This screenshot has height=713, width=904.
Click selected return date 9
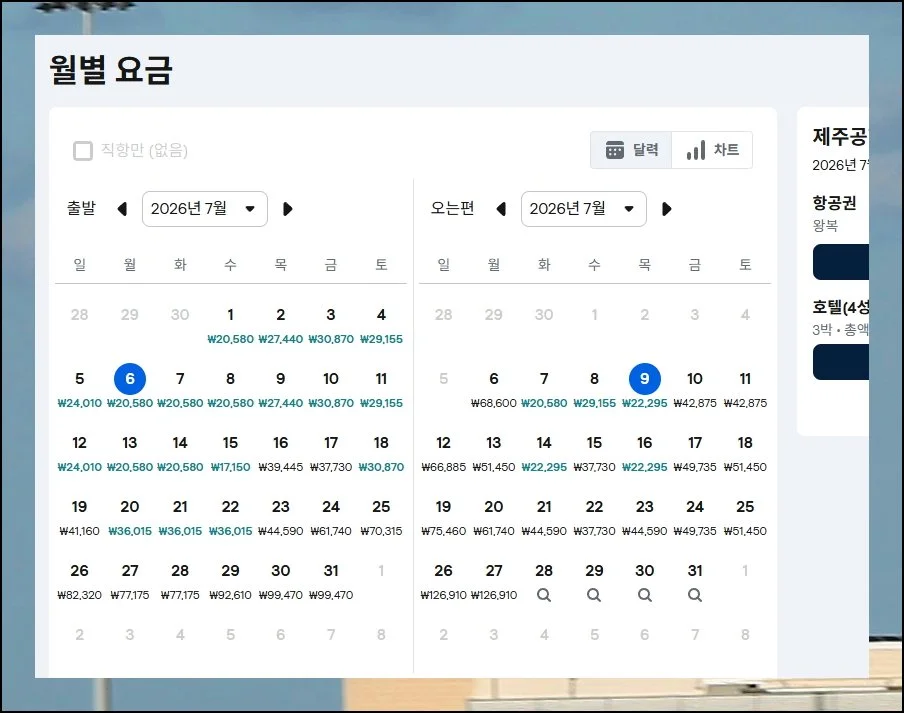pos(644,379)
